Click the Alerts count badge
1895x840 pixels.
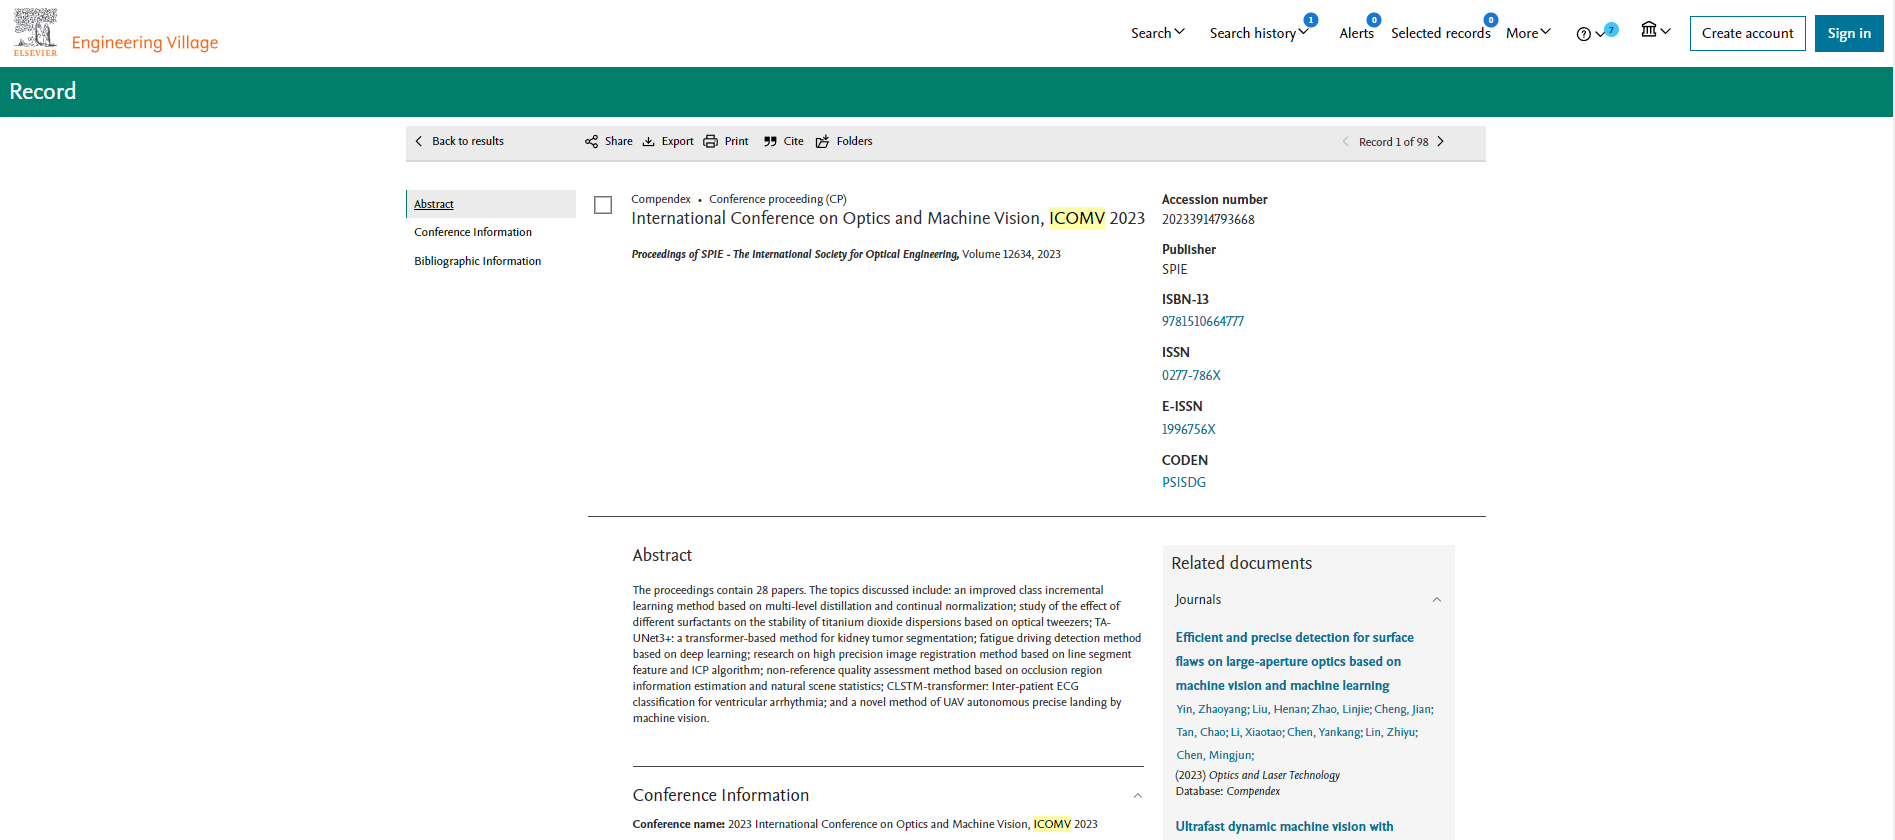[1374, 20]
